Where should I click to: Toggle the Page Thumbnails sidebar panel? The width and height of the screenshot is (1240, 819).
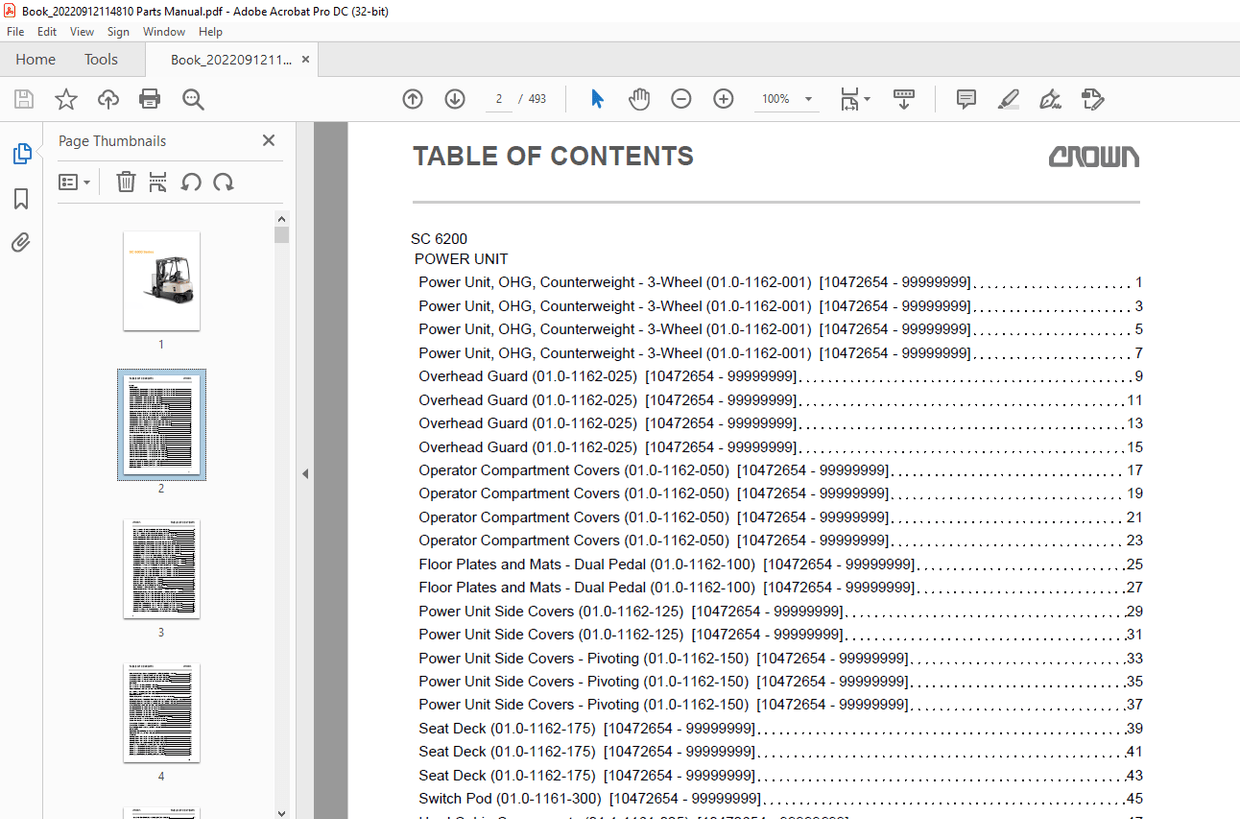[21, 154]
